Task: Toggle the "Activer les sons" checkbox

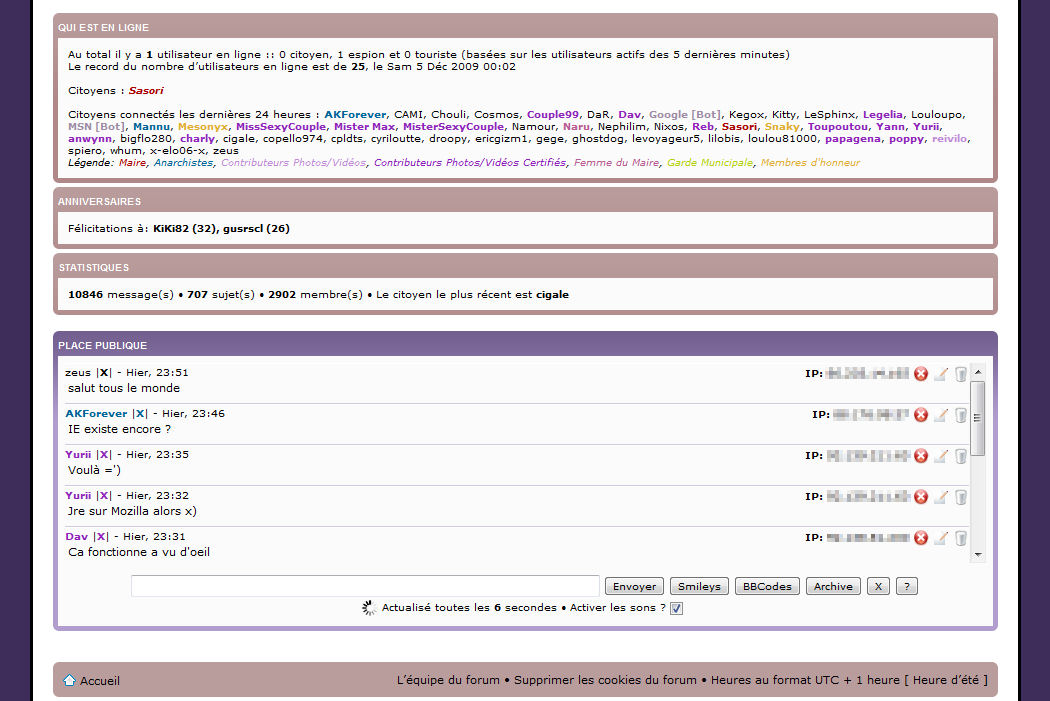Action: click(677, 608)
